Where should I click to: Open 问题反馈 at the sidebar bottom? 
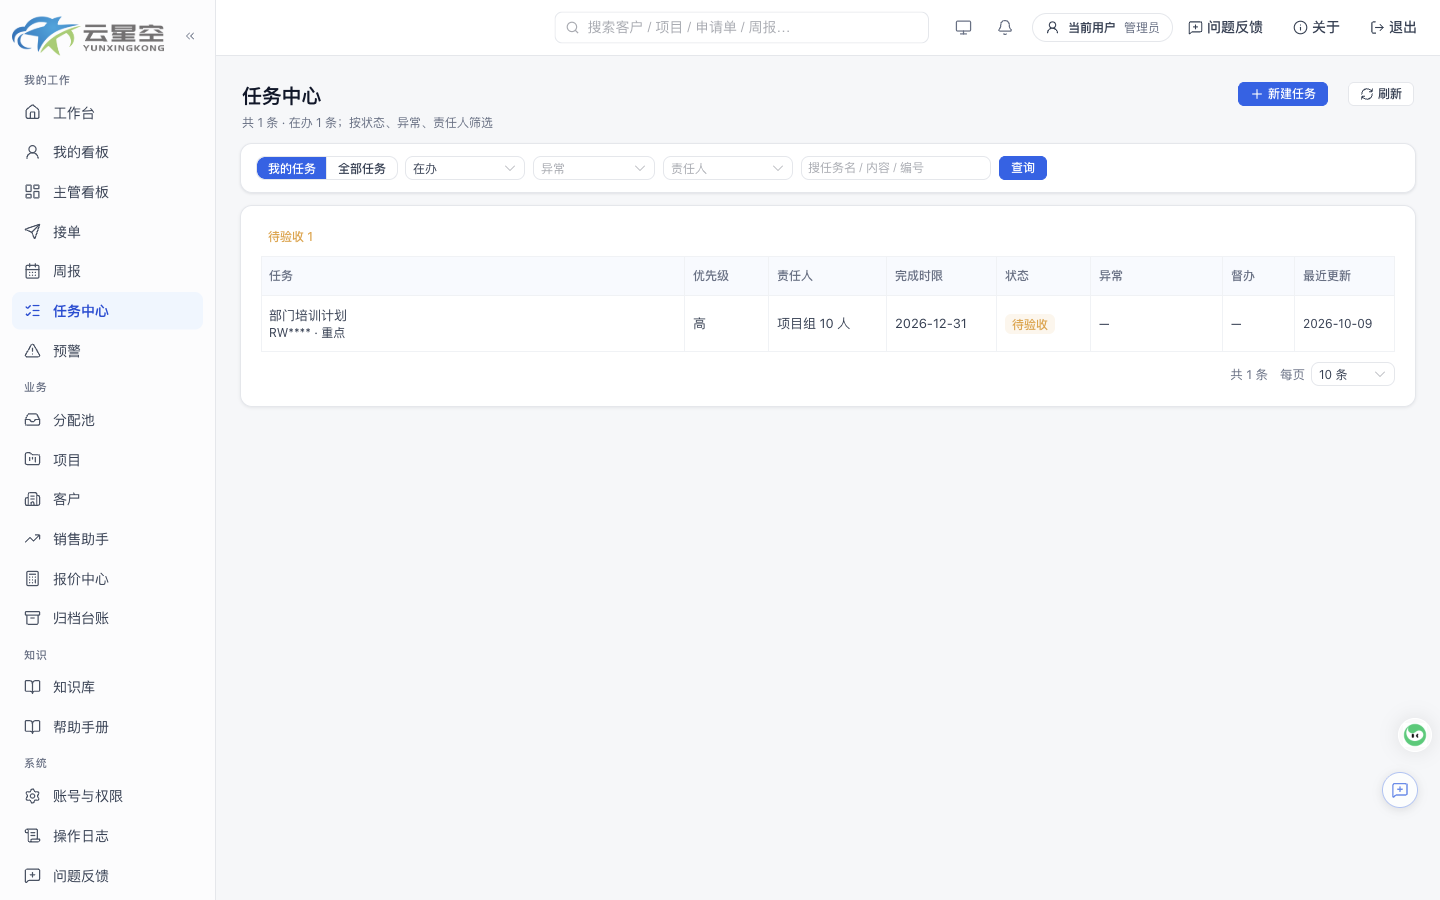[107, 876]
